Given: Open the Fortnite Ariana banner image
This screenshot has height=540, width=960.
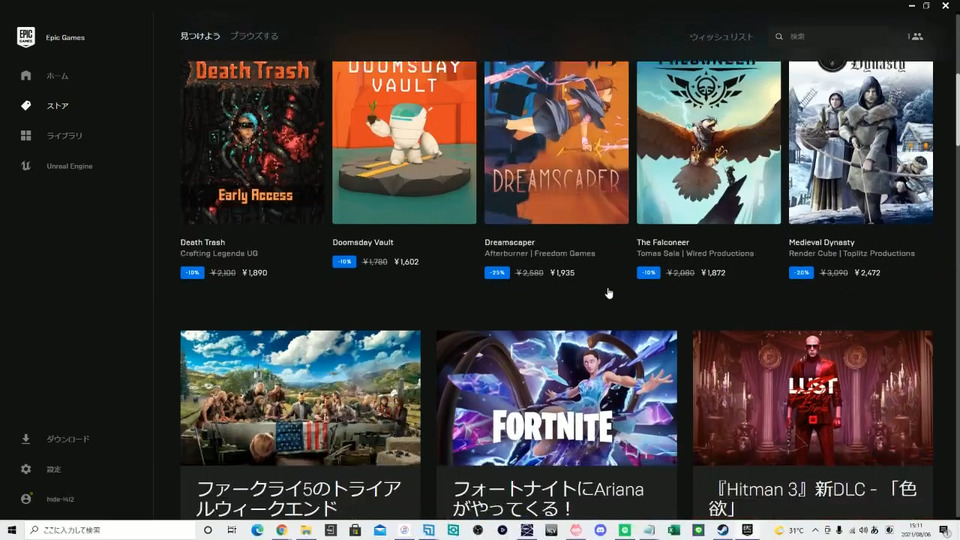Looking at the screenshot, I should click(557, 398).
